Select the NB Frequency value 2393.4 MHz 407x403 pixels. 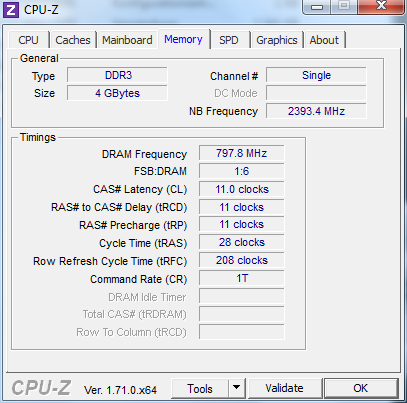(316, 111)
